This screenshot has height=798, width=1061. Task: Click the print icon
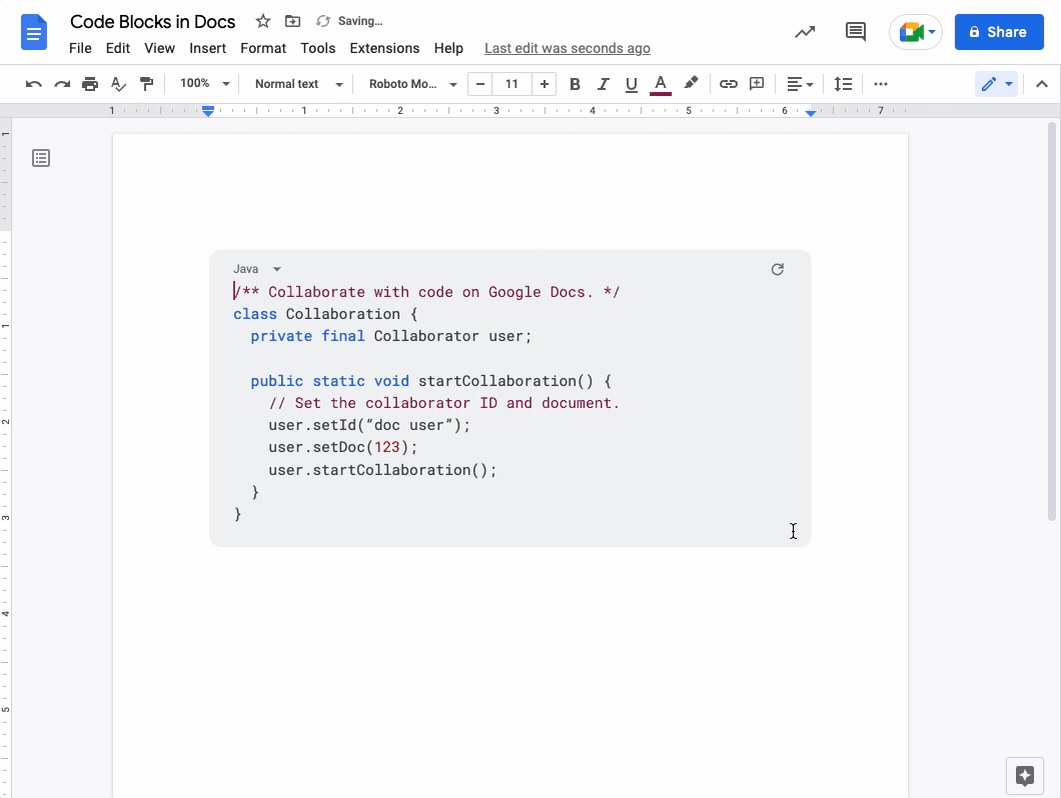click(x=90, y=84)
